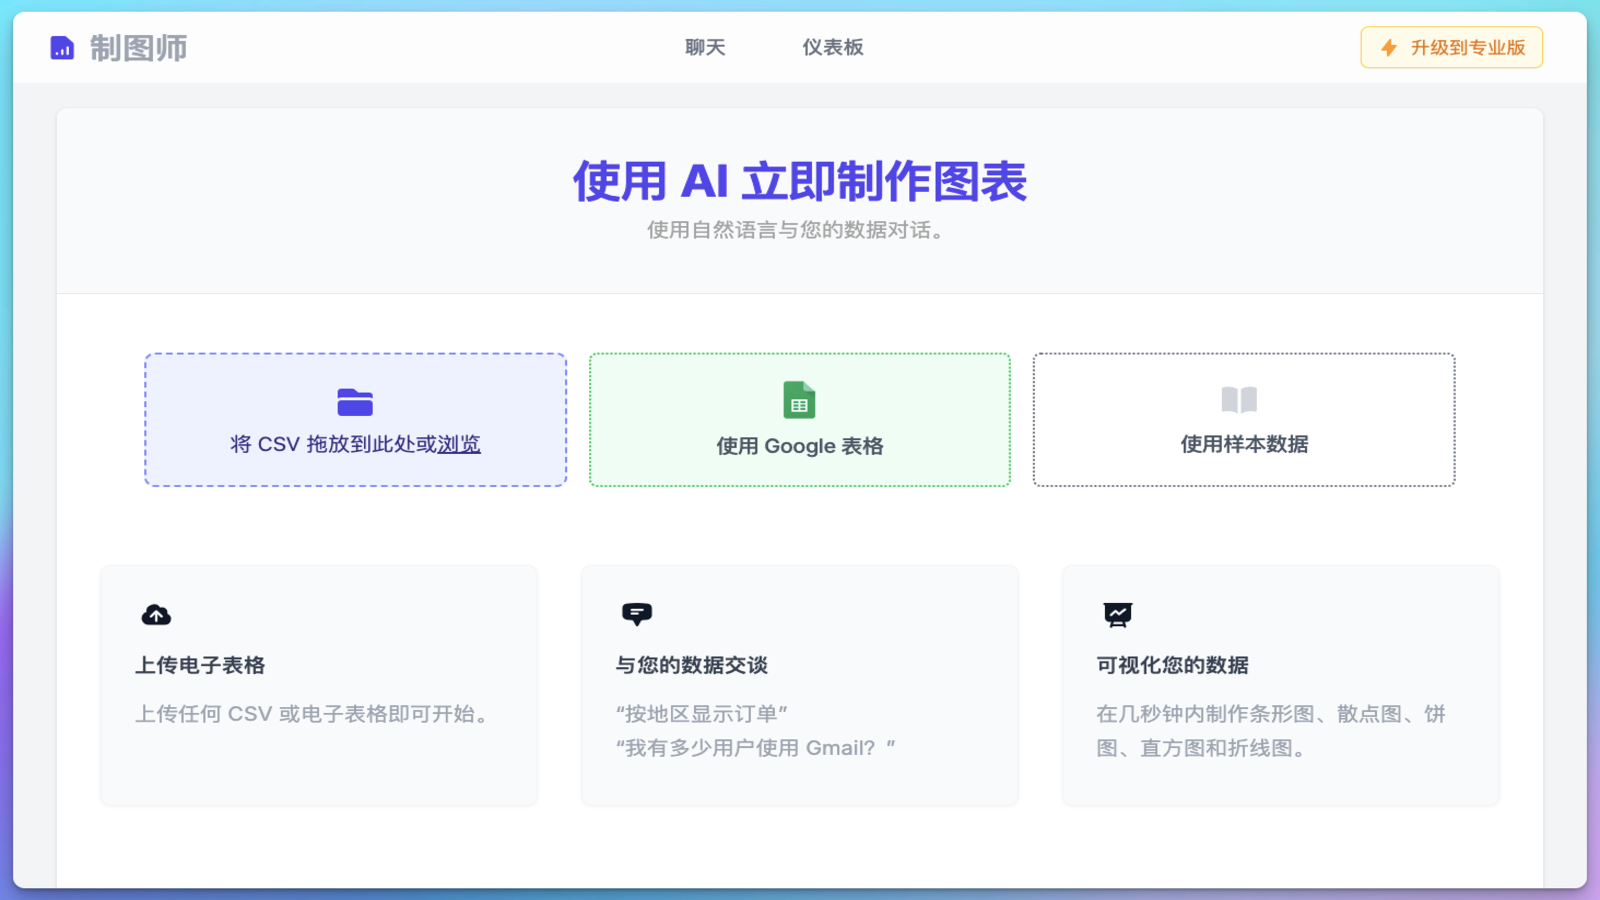Click the book icon on the 使用样本数据 card
The width and height of the screenshot is (1600, 900).
click(x=1242, y=400)
